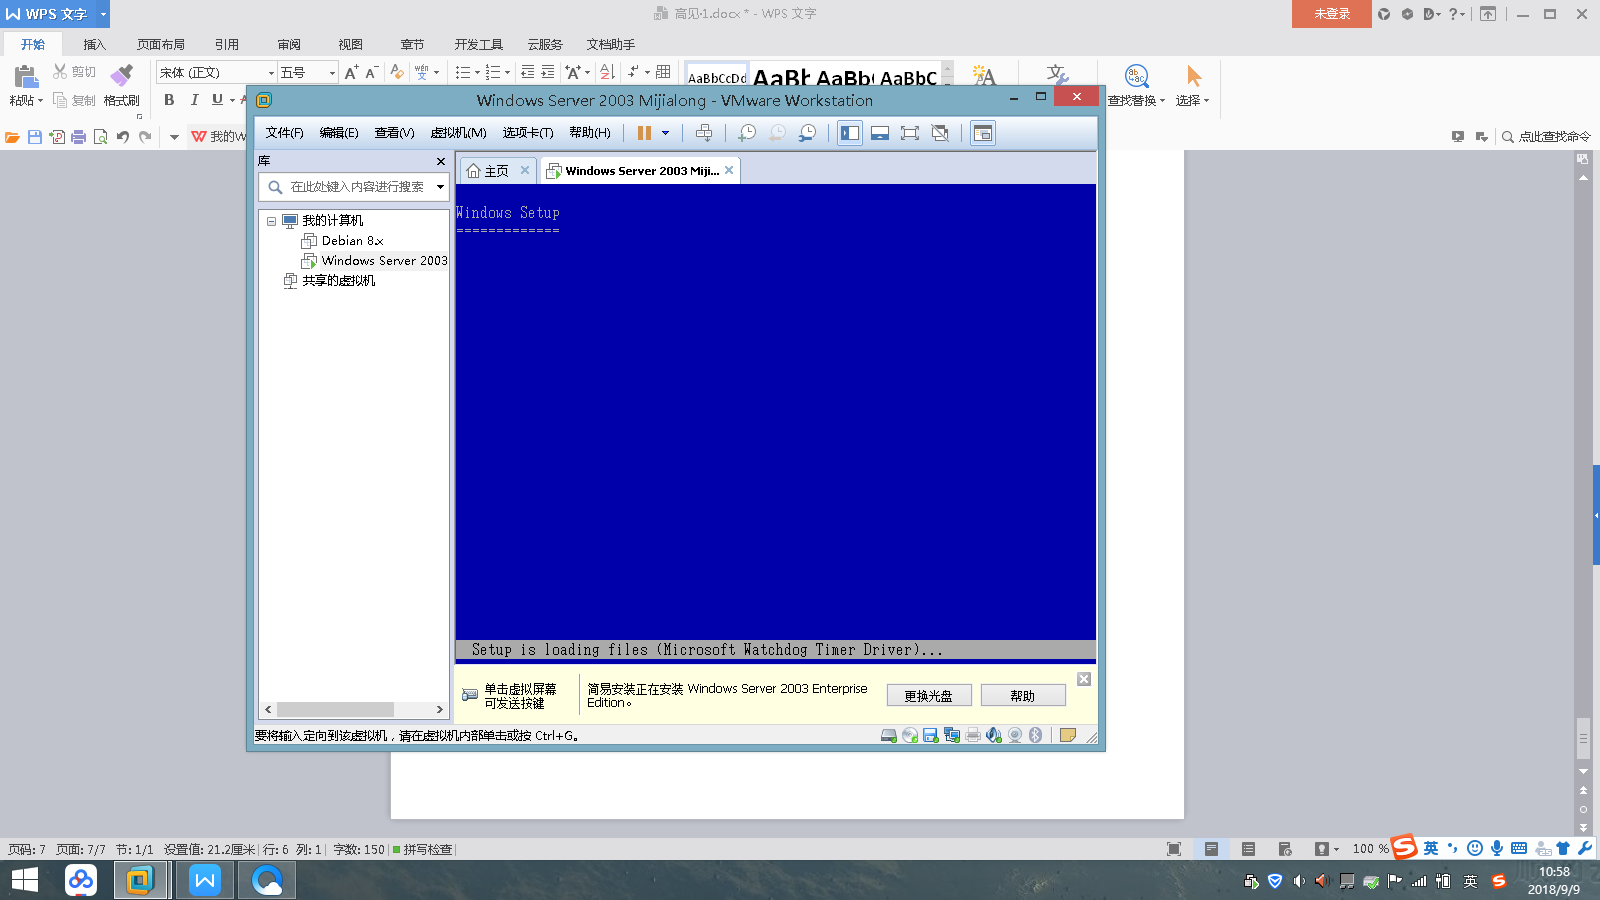The height and width of the screenshot is (900, 1600).
Task: Click the VM CD/DVD drive status icon
Action: click(910, 735)
